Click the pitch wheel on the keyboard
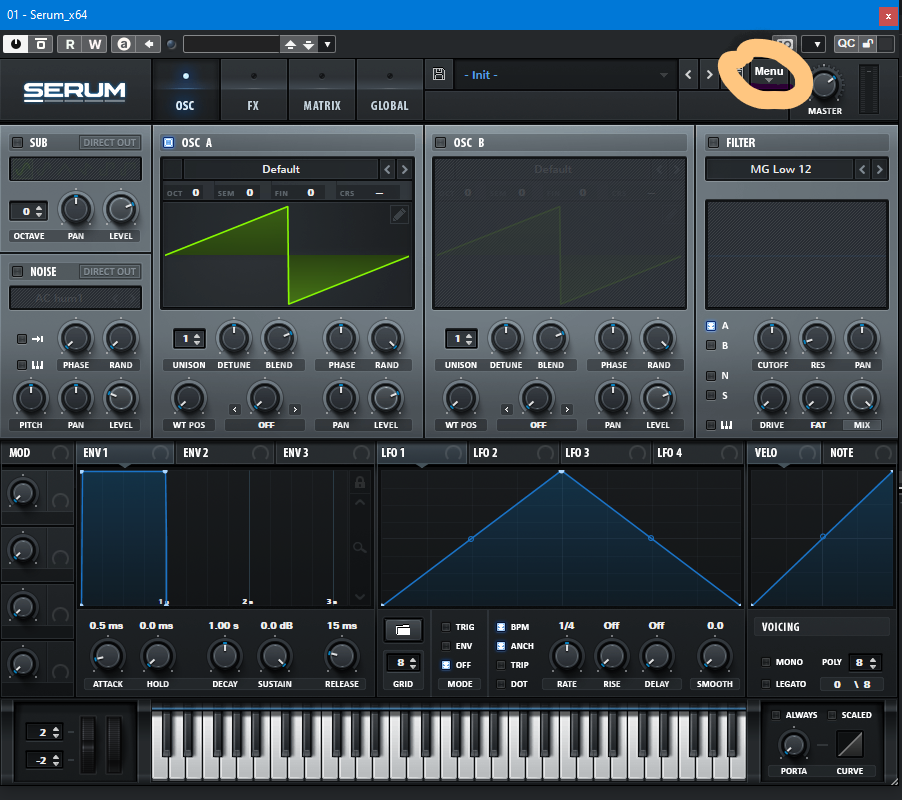902x800 pixels. [x=89, y=745]
